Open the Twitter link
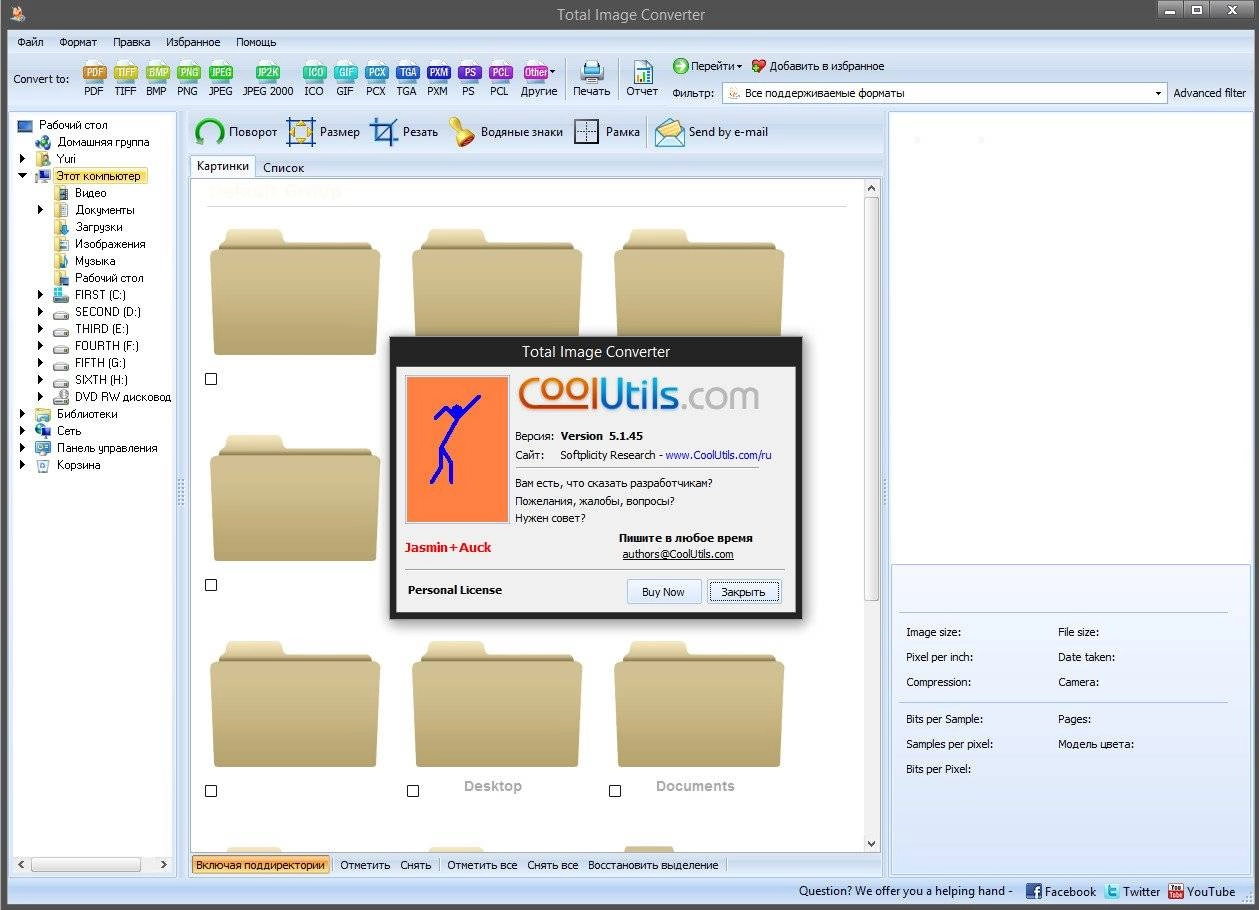This screenshot has width=1259, height=910. (1132, 891)
